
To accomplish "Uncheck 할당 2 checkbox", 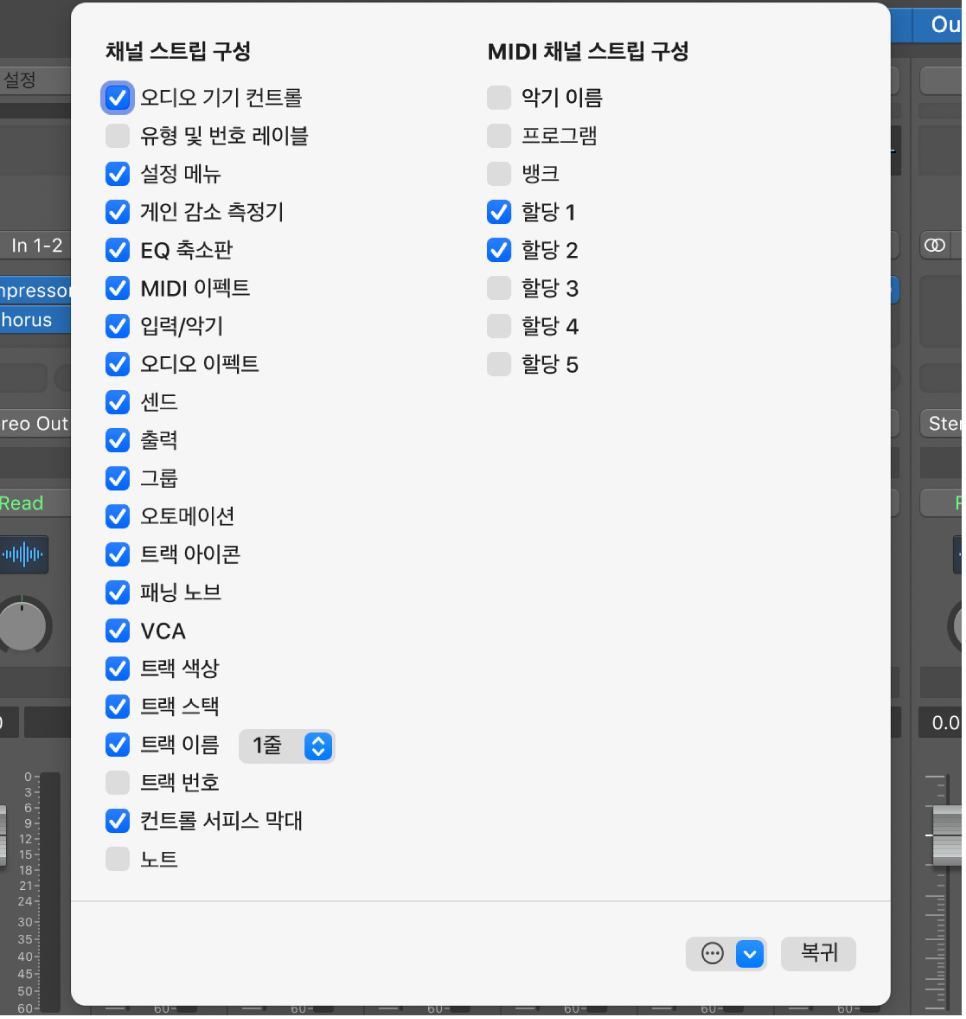I will [499, 250].
